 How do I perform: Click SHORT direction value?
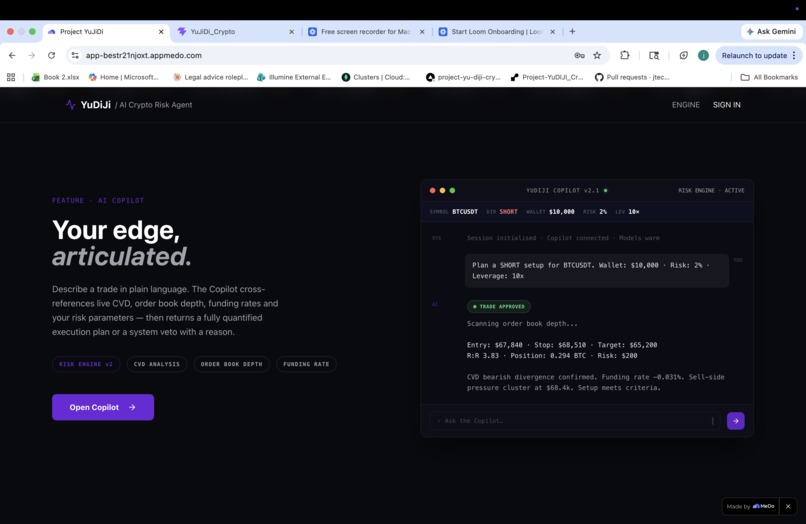coord(508,212)
